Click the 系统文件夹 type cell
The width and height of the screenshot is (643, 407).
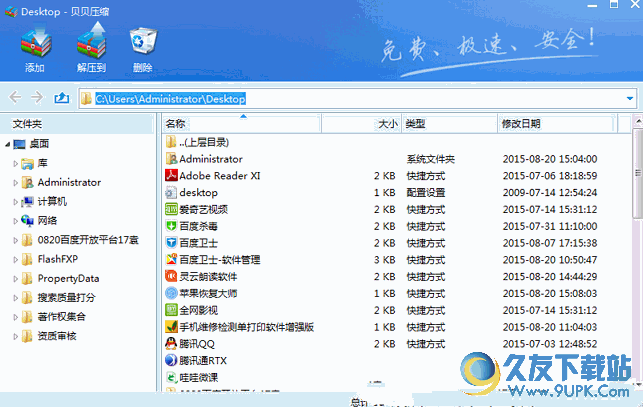(x=431, y=159)
